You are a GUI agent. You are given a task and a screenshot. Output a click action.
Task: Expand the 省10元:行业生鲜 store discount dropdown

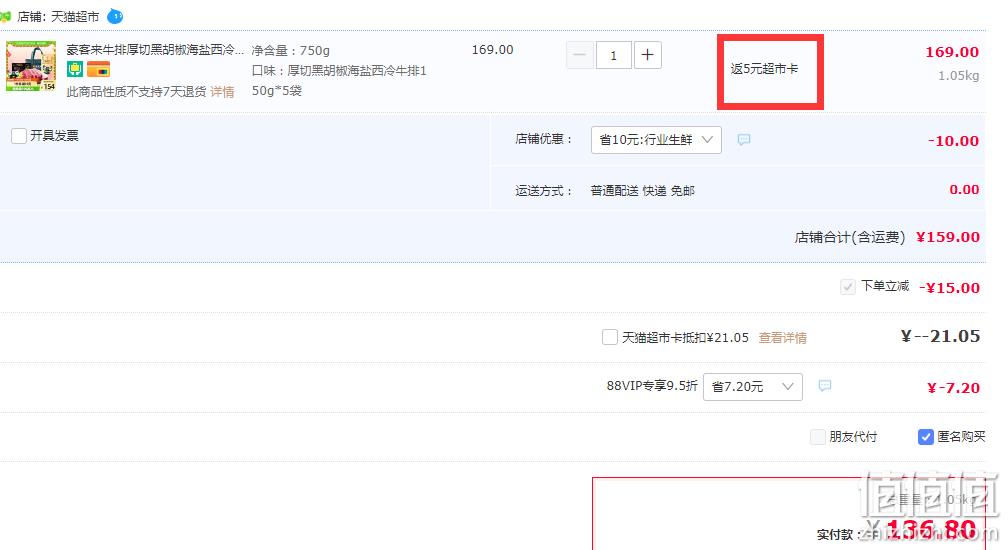656,139
